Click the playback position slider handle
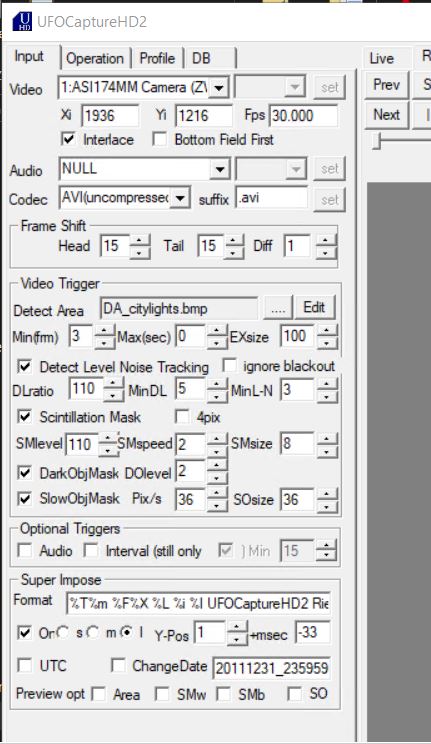 [377, 141]
